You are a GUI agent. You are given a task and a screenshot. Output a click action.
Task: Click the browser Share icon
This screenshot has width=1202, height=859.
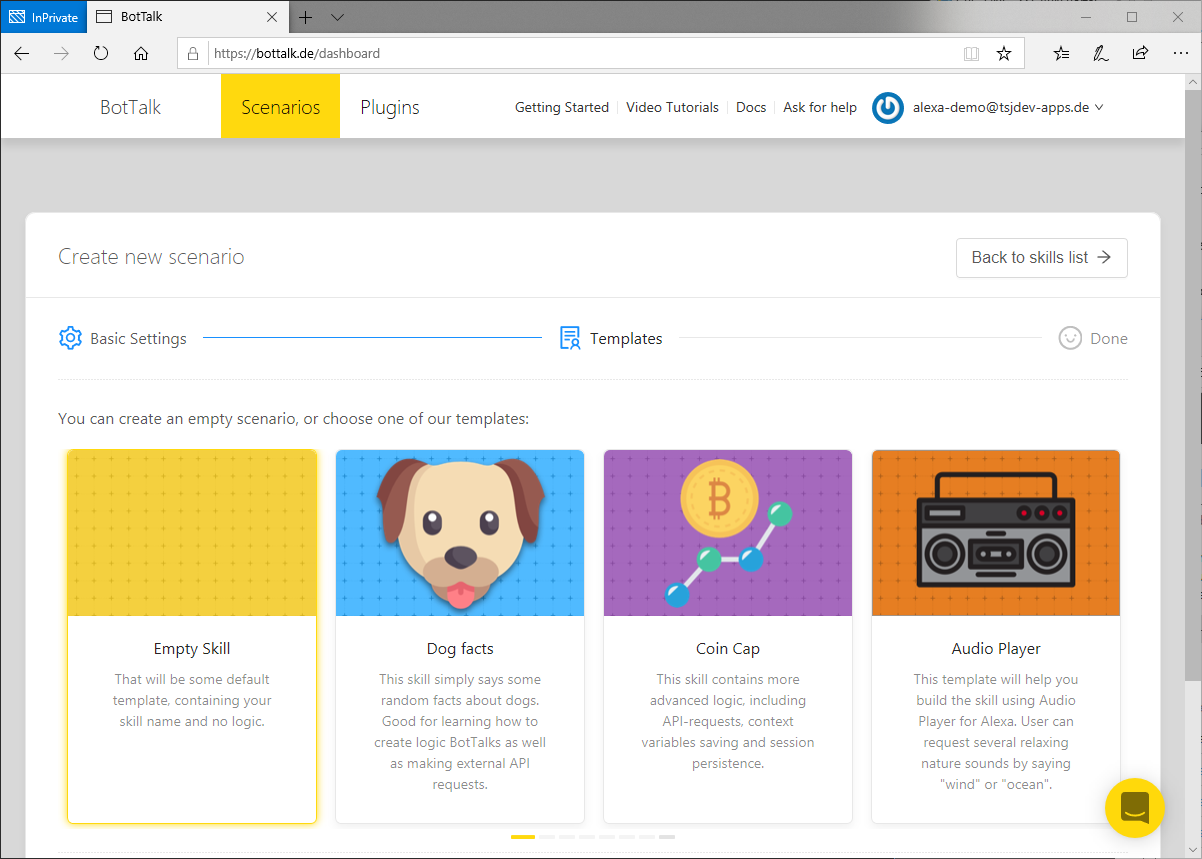[1140, 54]
